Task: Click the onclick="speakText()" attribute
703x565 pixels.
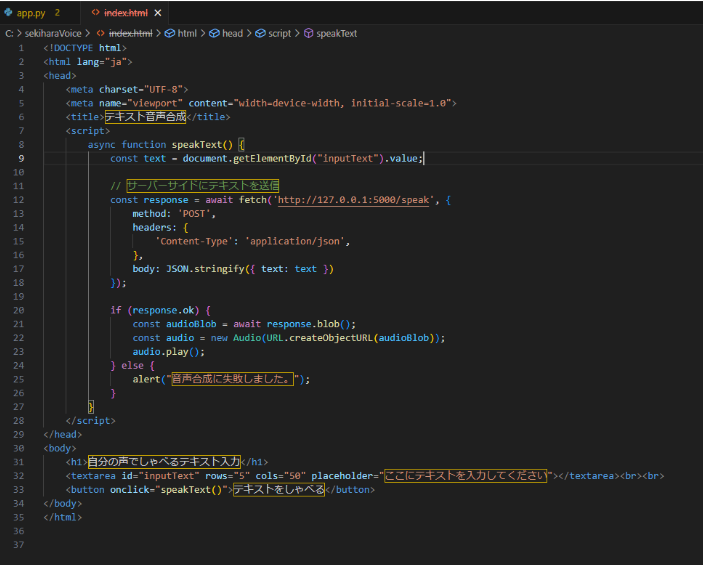Action: coord(169,490)
